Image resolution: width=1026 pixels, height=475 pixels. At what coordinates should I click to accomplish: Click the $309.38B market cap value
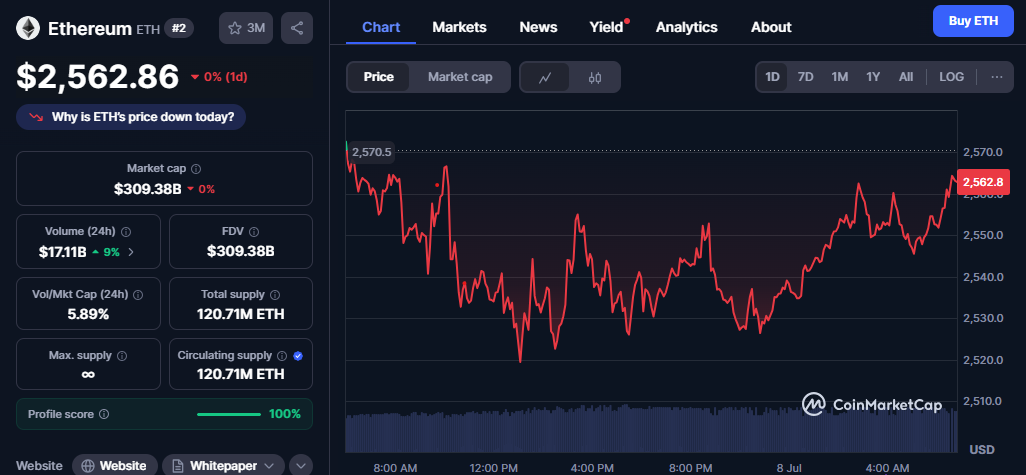click(x=149, y=189)
